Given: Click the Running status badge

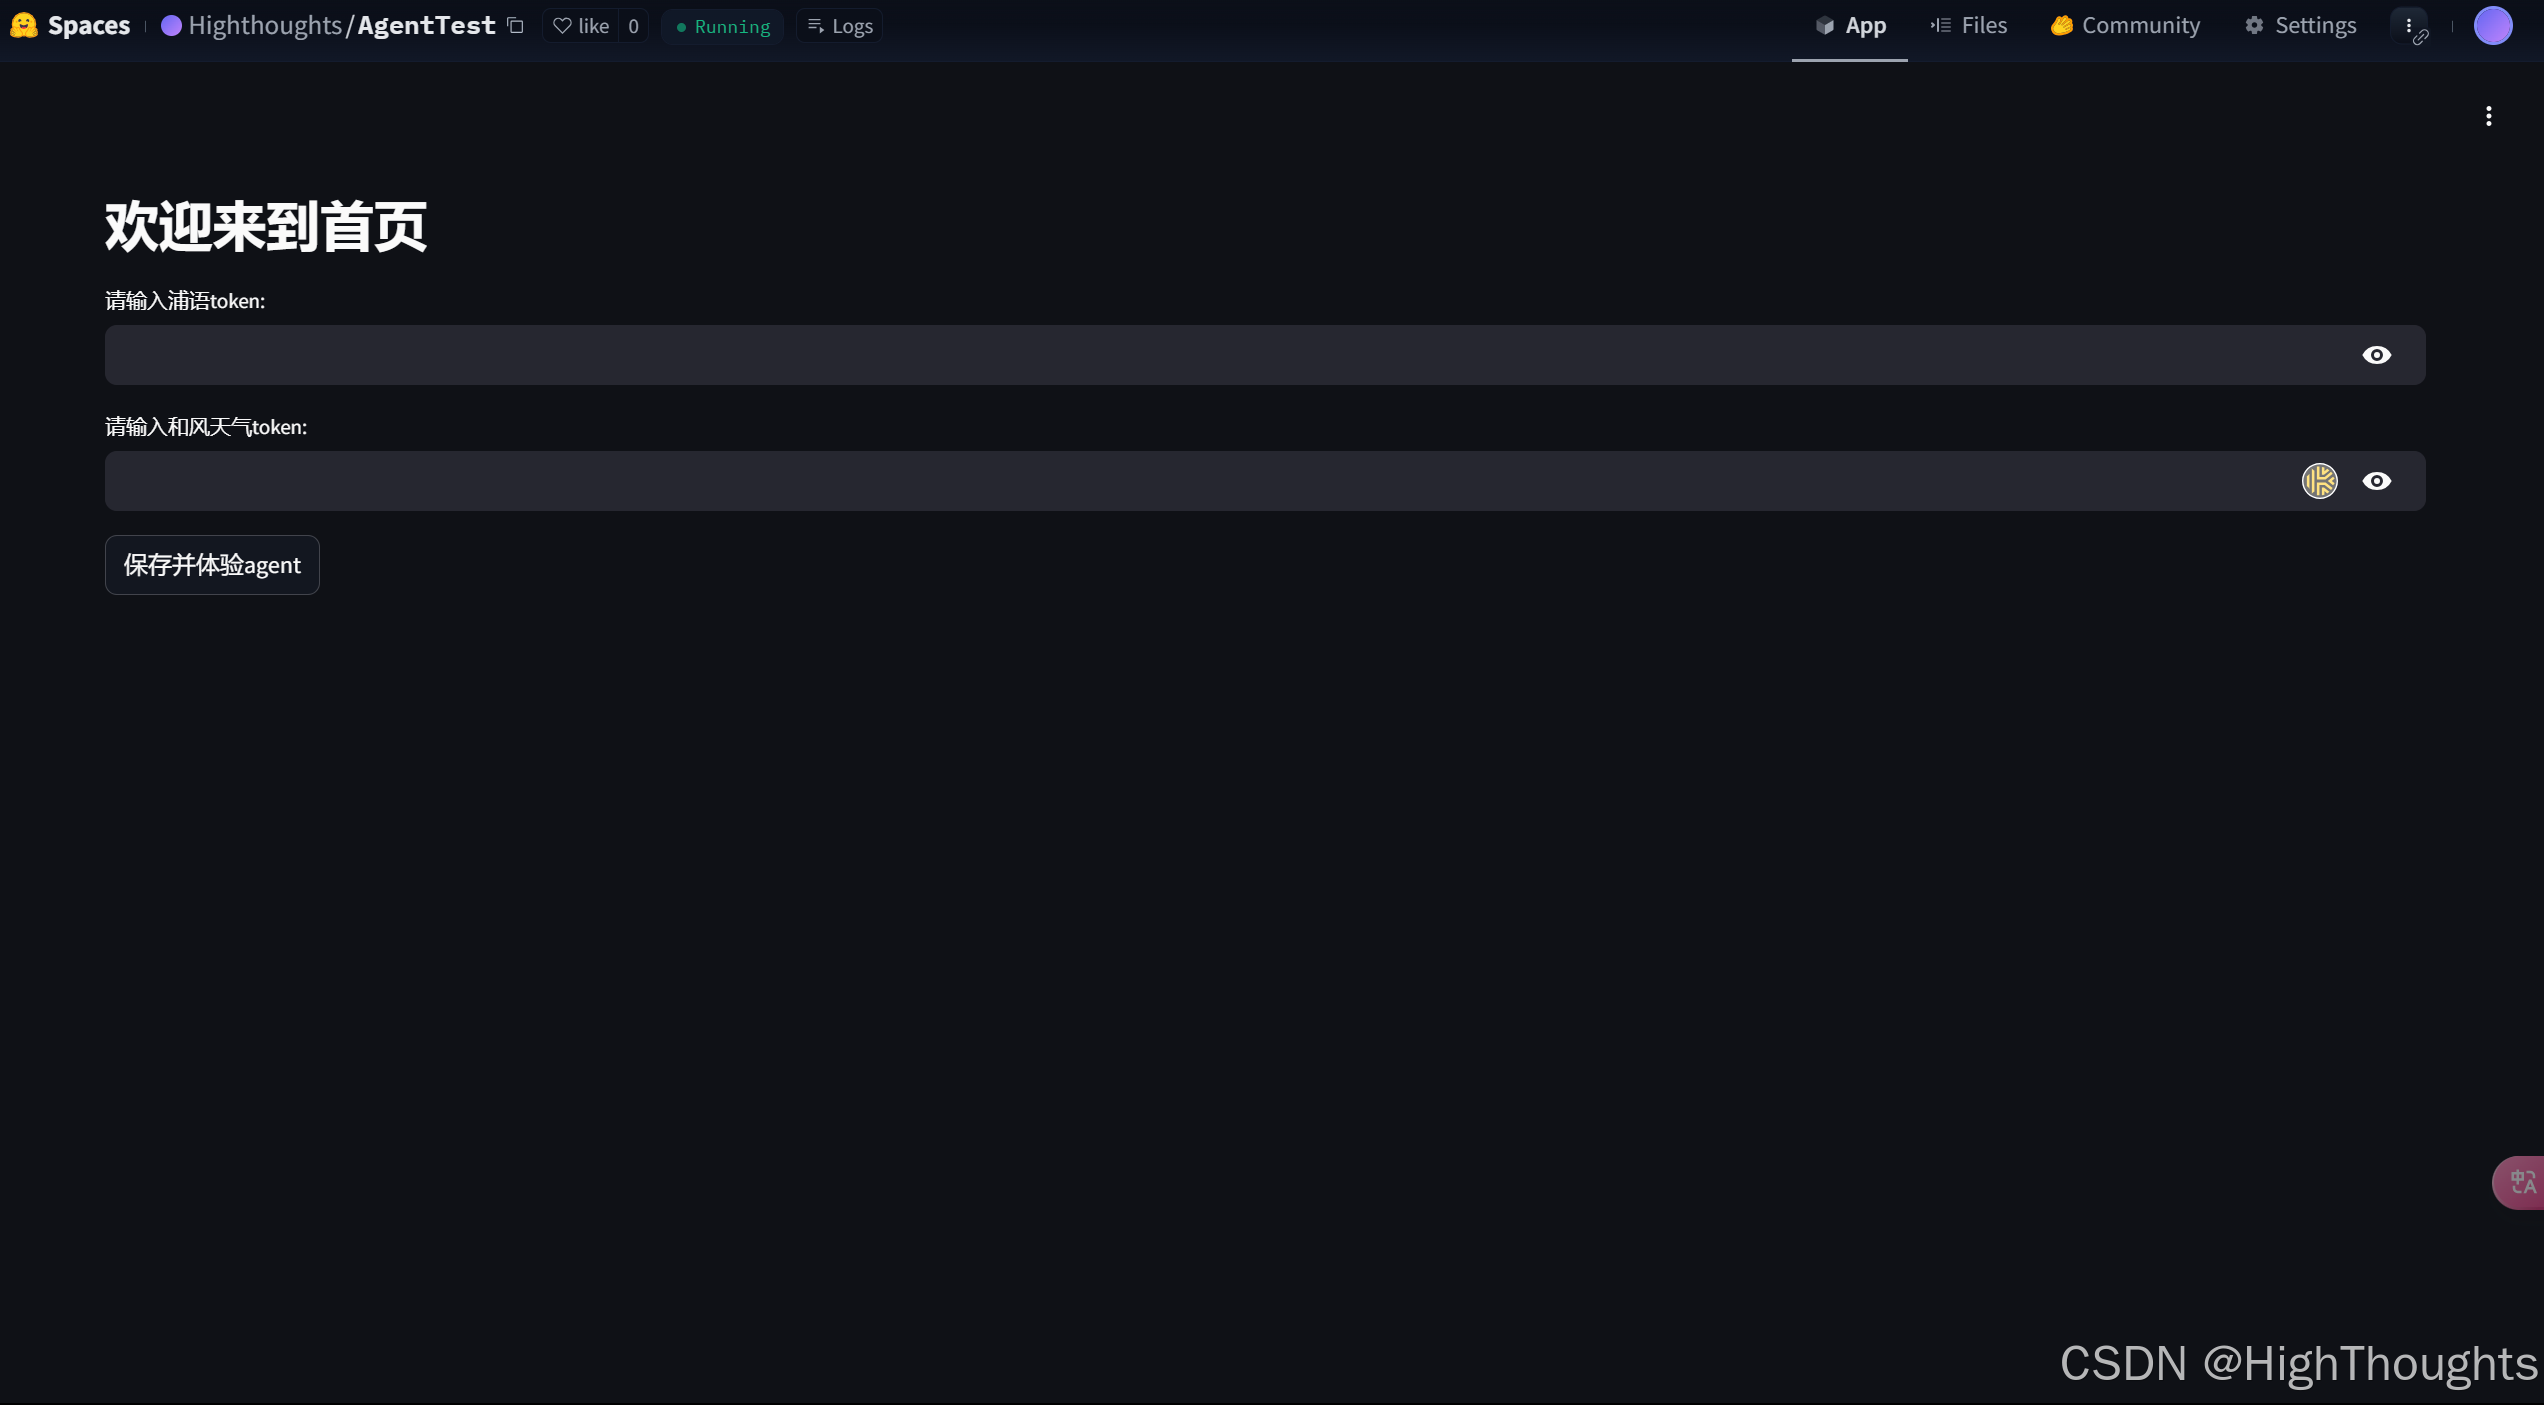Looking at the screenshot, I should click(x=723, y=26).
